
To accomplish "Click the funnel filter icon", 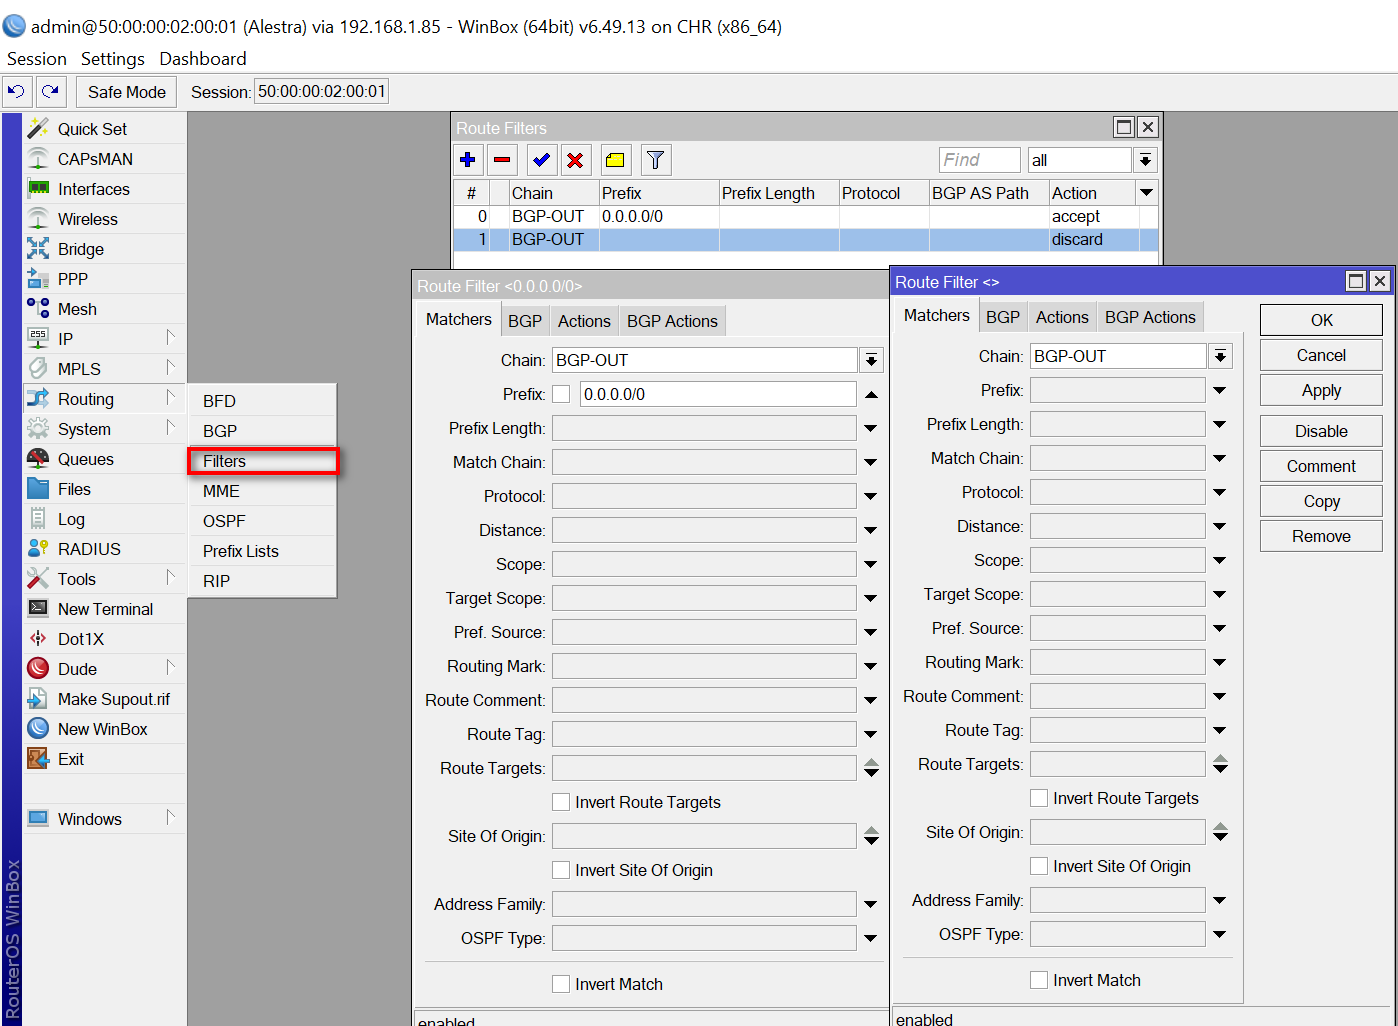I will click(655, 160).
